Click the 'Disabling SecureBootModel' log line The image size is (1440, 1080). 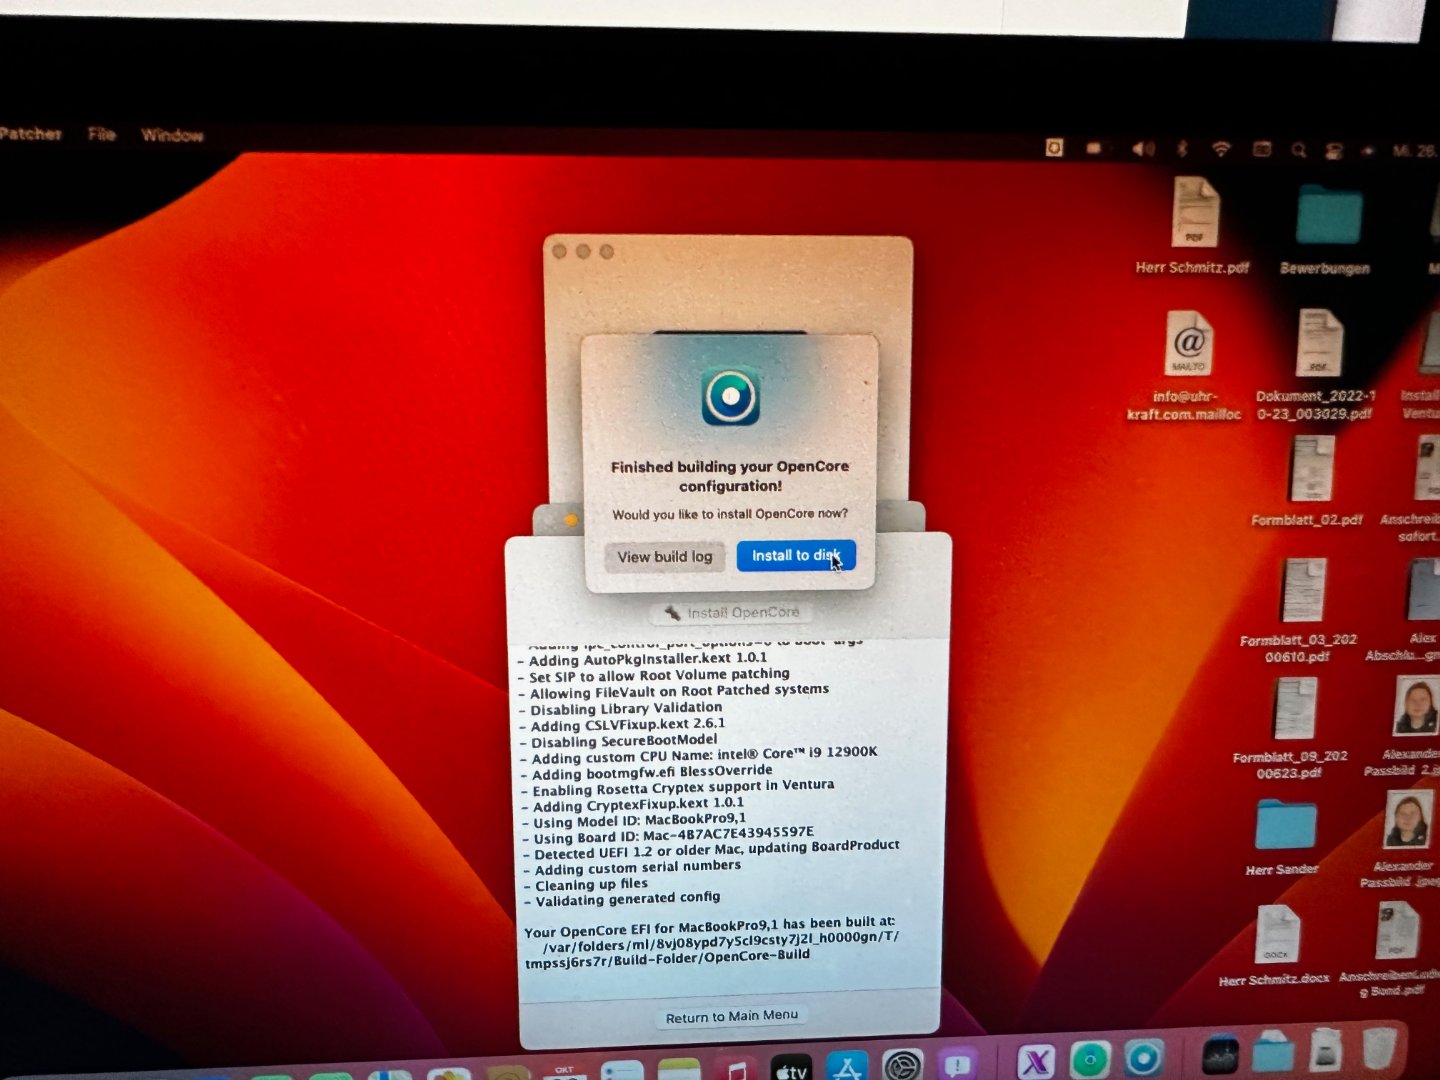coord(619,741)
